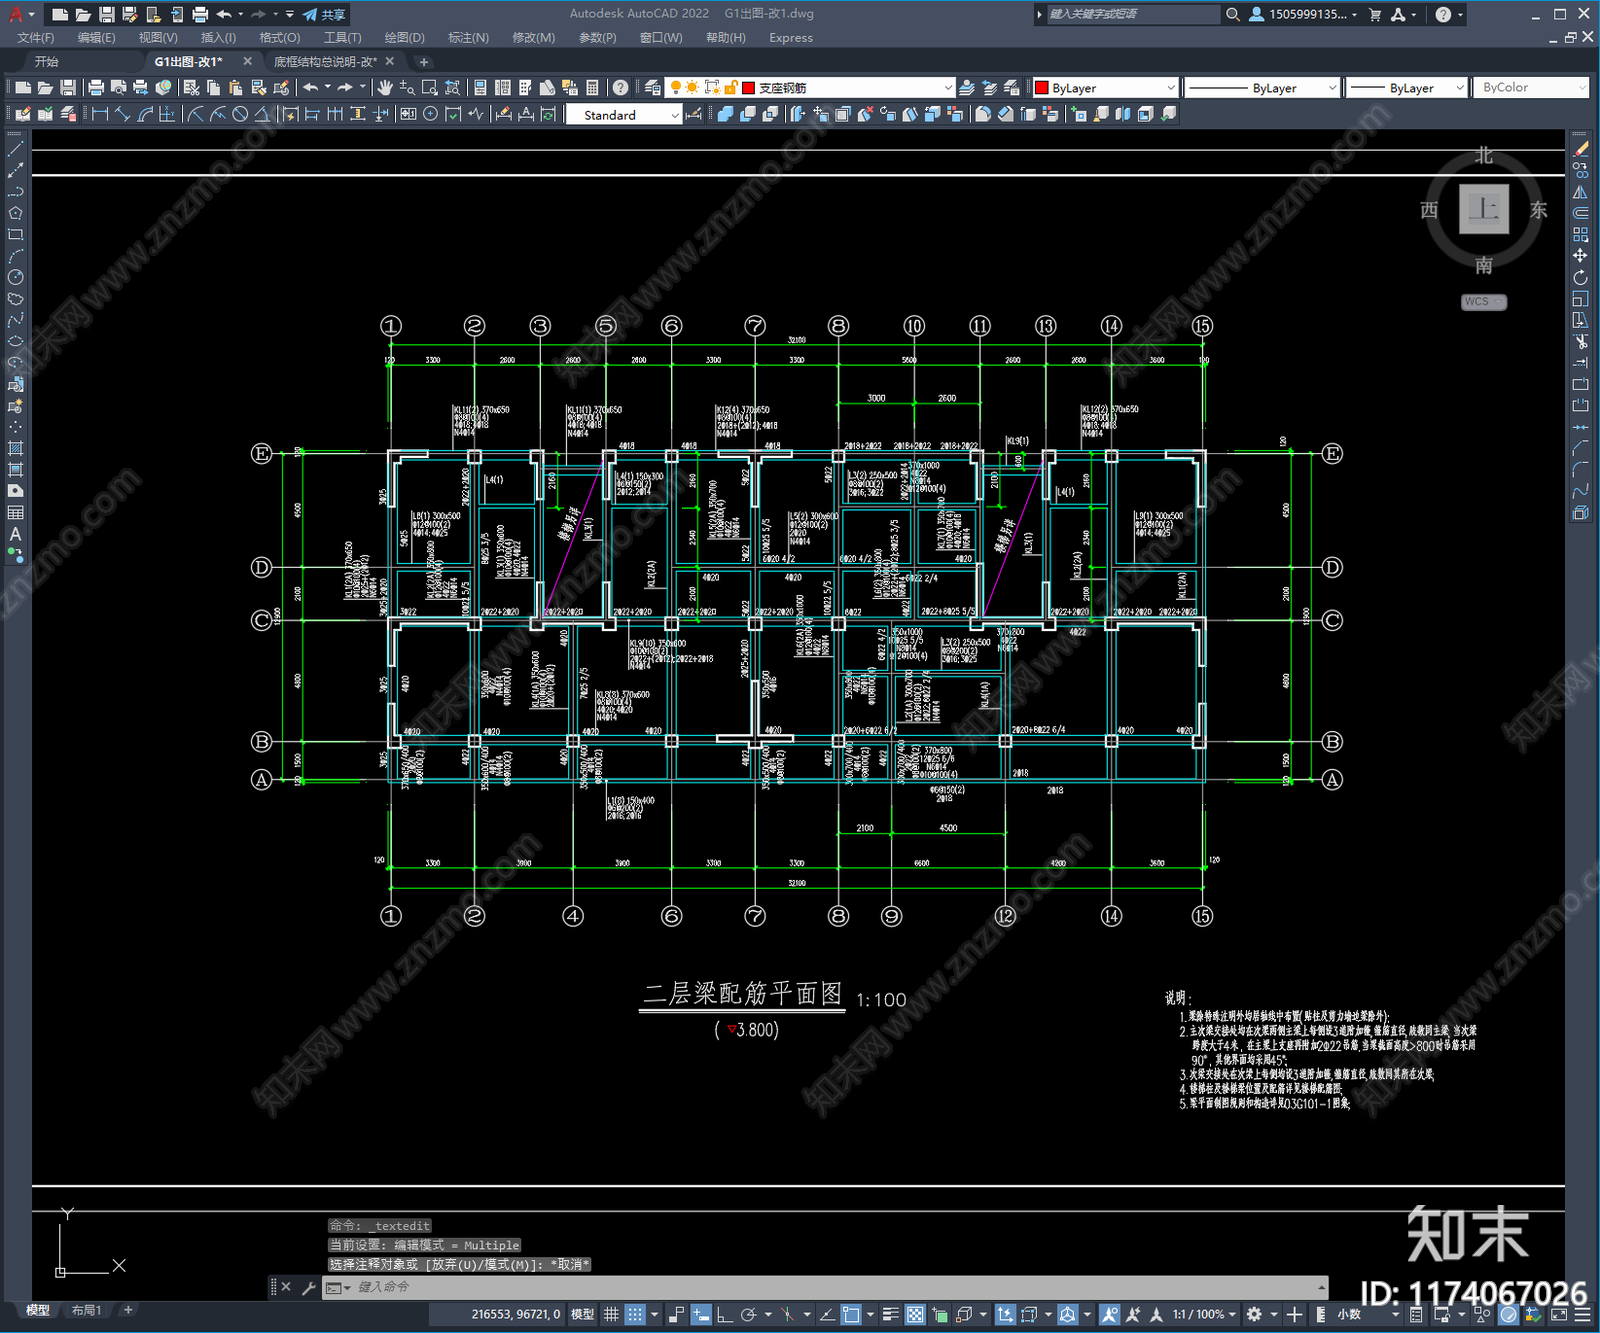Click the WCS button under the view cube
This screenshot has width=1600, height=1333.
pos(1483,302)
